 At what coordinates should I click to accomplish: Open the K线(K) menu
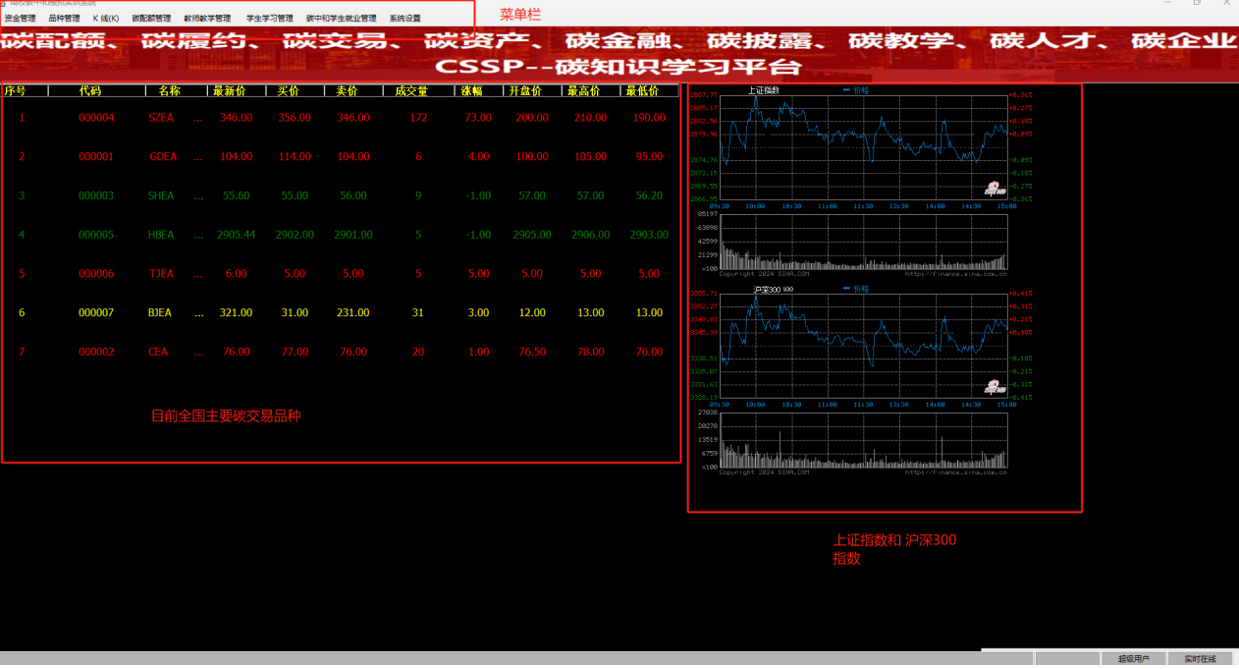coord(106,18)
